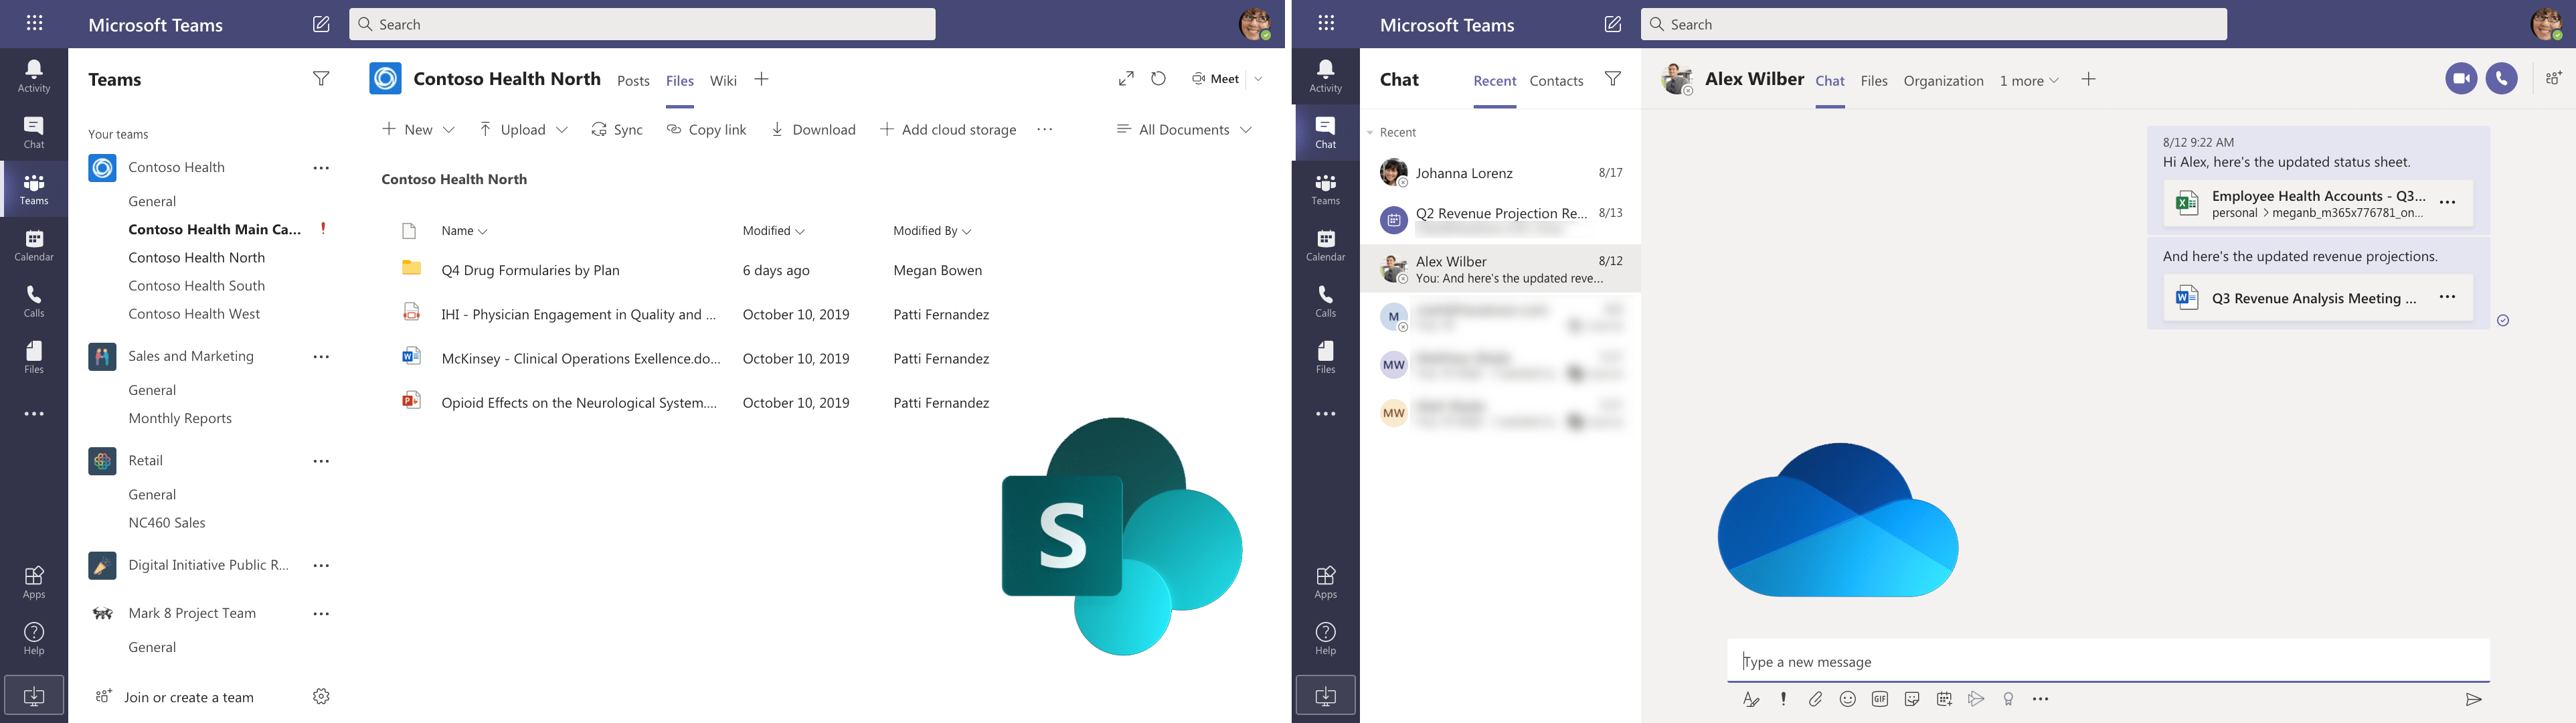
Task: Open the Contacts tab in Chat
Action: 1556,81
